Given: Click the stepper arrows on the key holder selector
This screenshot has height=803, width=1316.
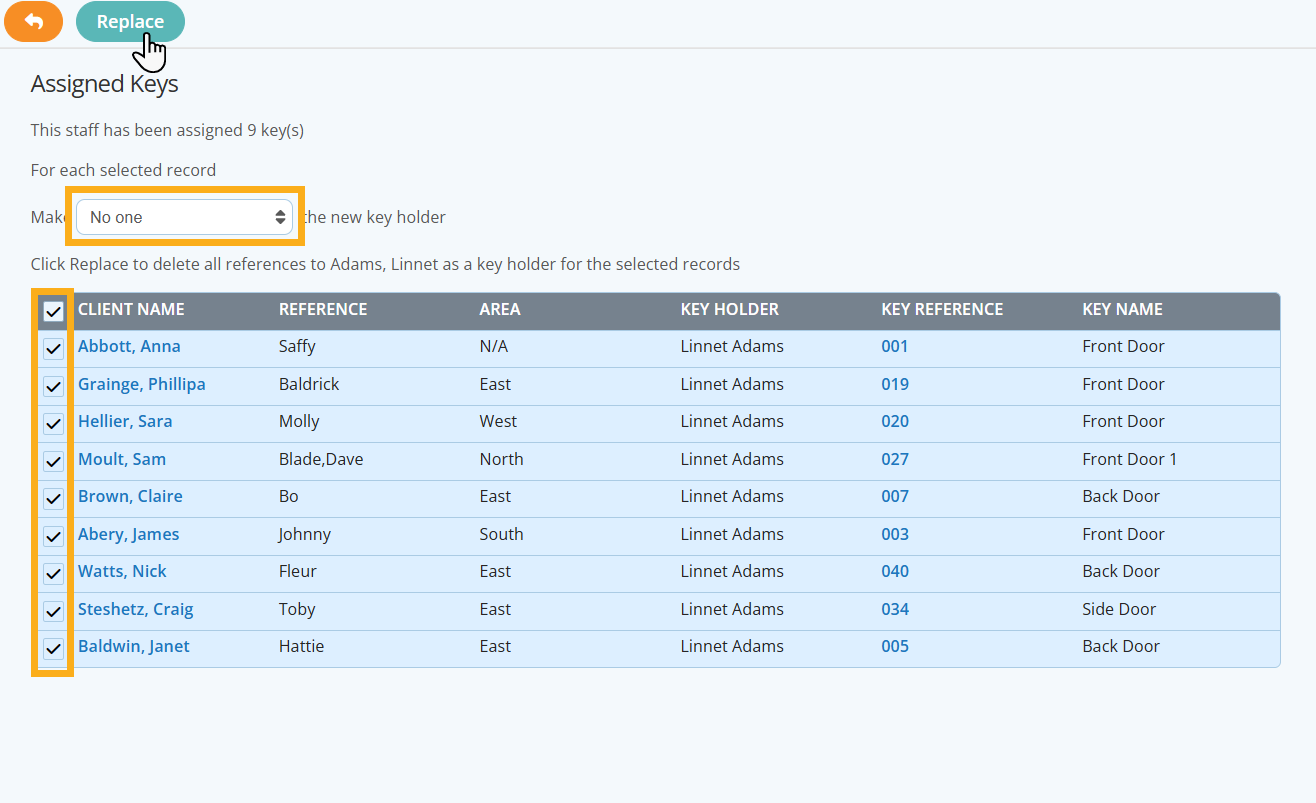Looking at the screenshot, I should tap(280, 216).
